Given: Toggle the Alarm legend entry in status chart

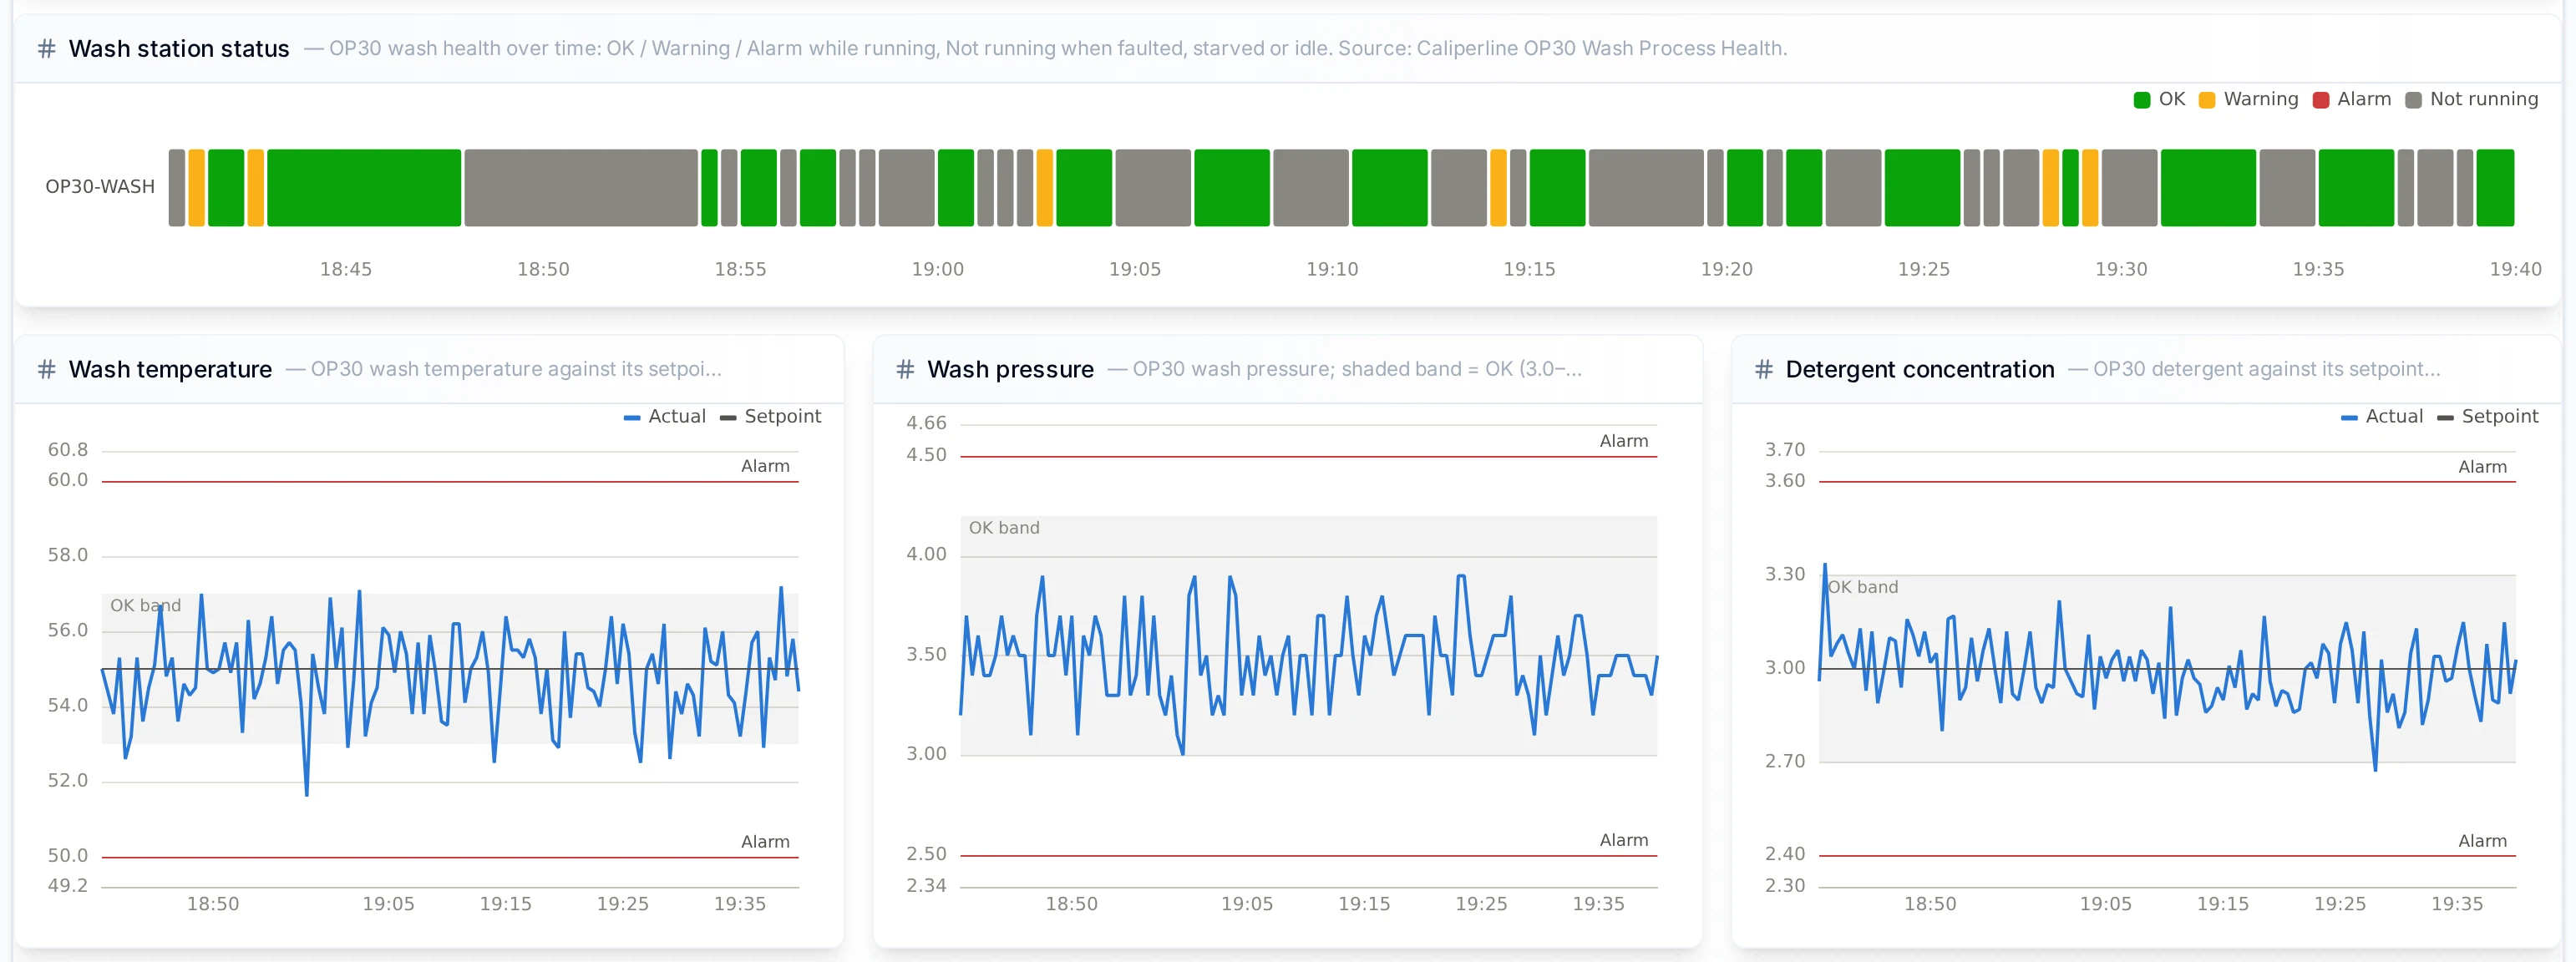Looking at the screenshot, I should [2351, 99].
